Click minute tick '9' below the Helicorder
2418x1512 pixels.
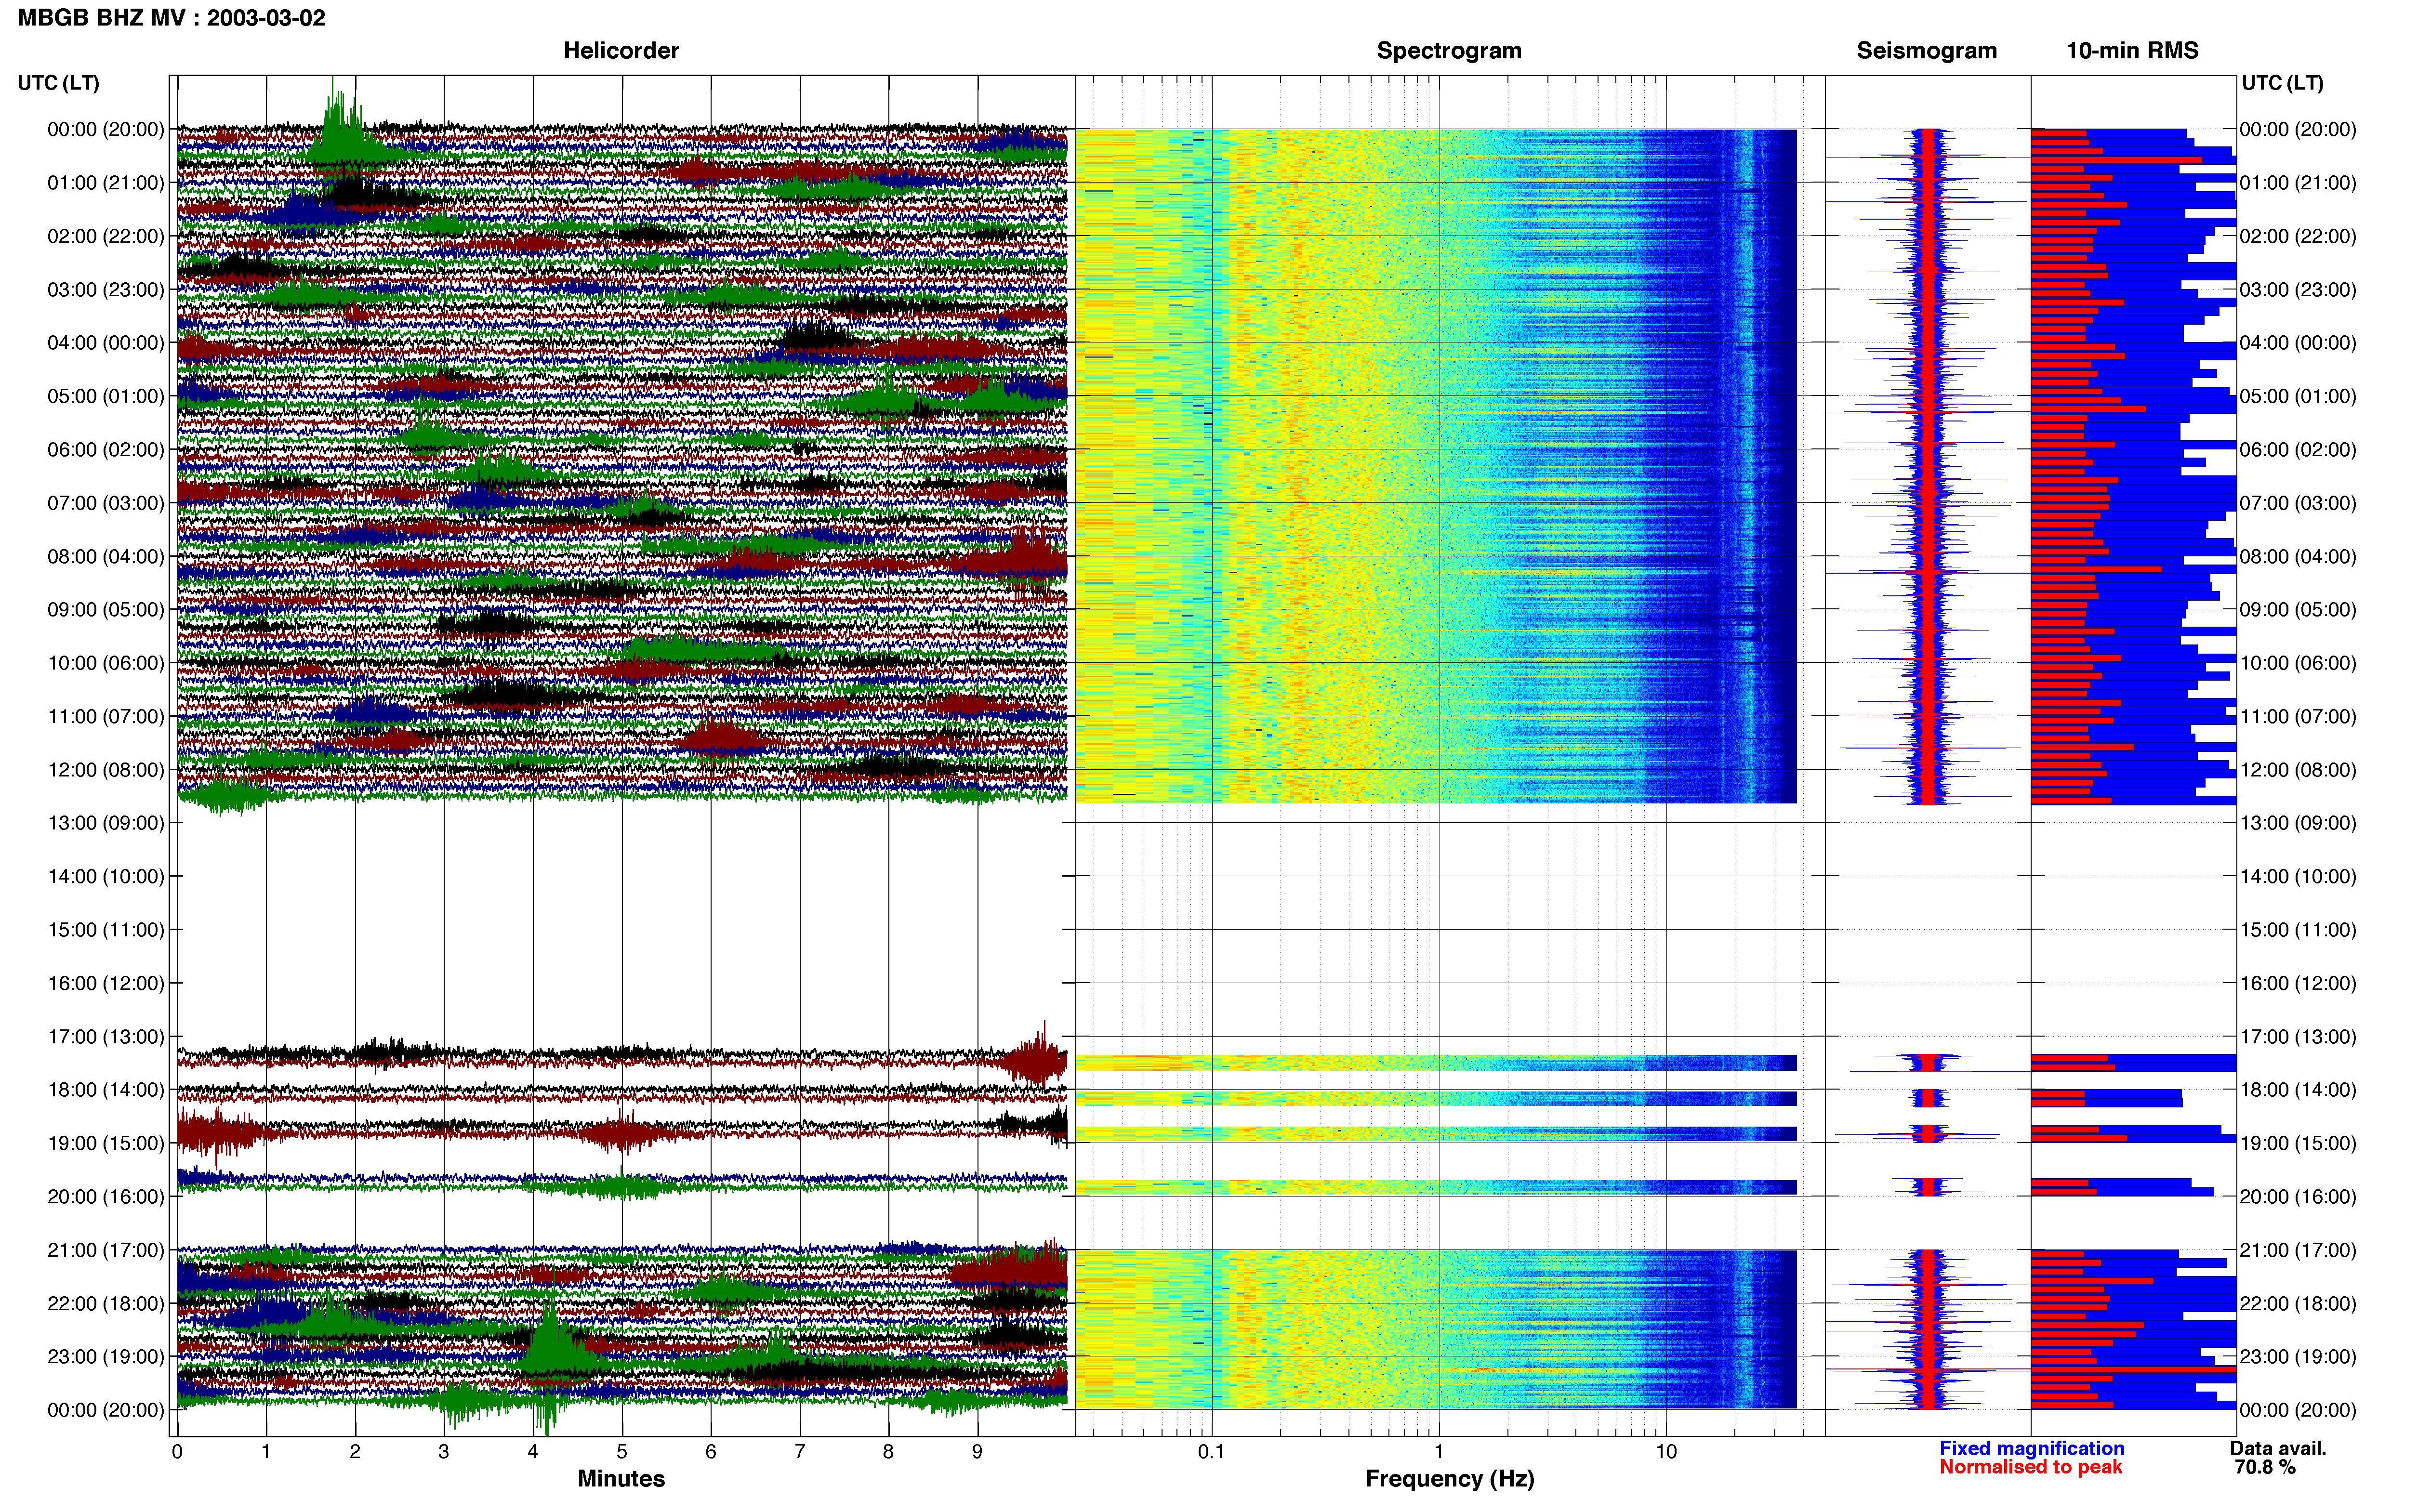[x=977, y=1452]
